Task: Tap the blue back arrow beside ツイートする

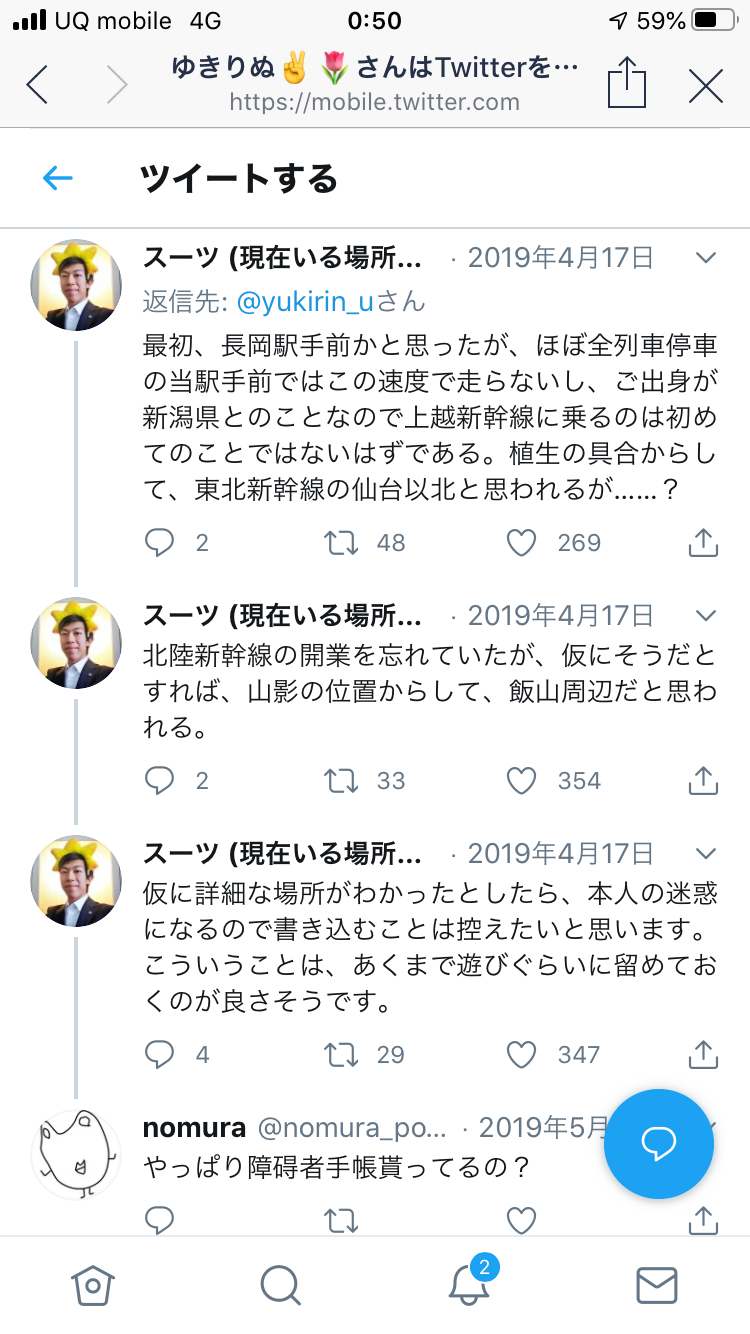Action: (58, 178)
